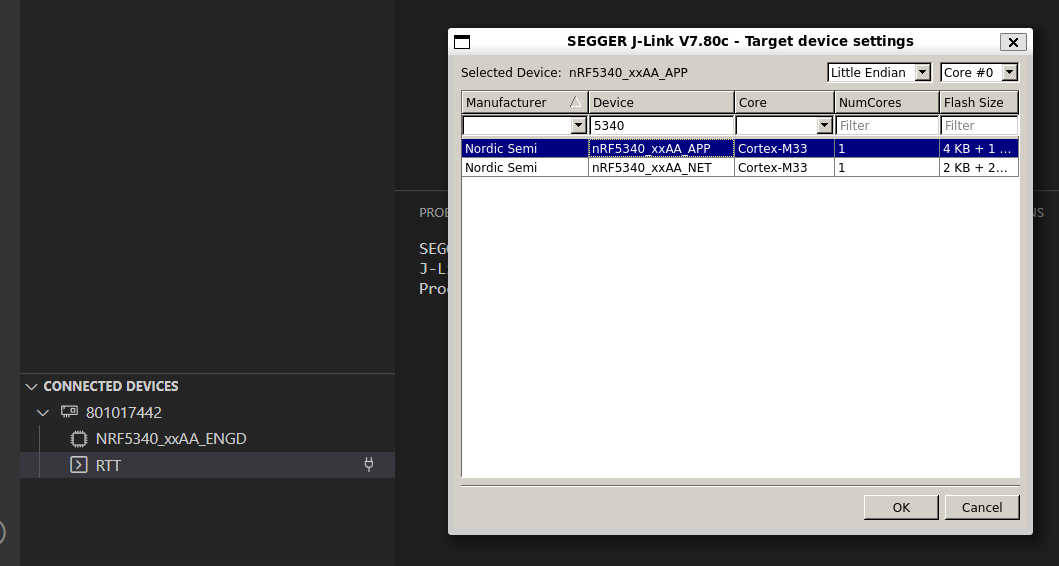Click the Manufacturer sort arrow indicator
The height and width of the screenshot is (566, 1059).
575,102
